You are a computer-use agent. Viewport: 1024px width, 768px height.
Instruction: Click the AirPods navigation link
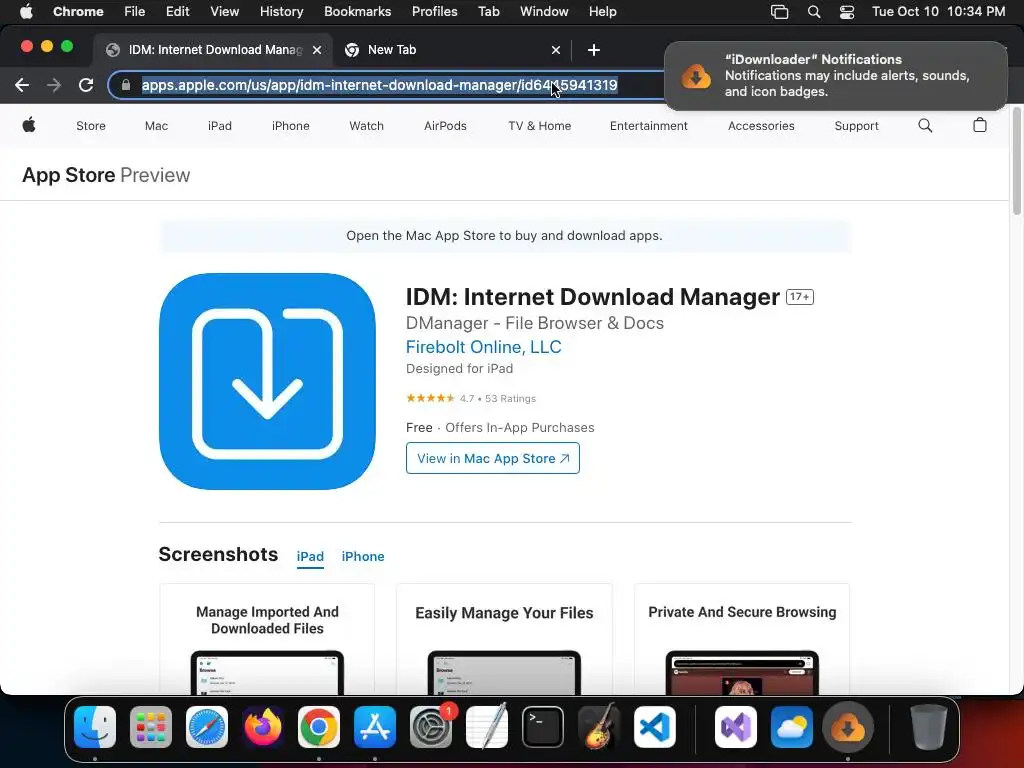click(445, 126)
